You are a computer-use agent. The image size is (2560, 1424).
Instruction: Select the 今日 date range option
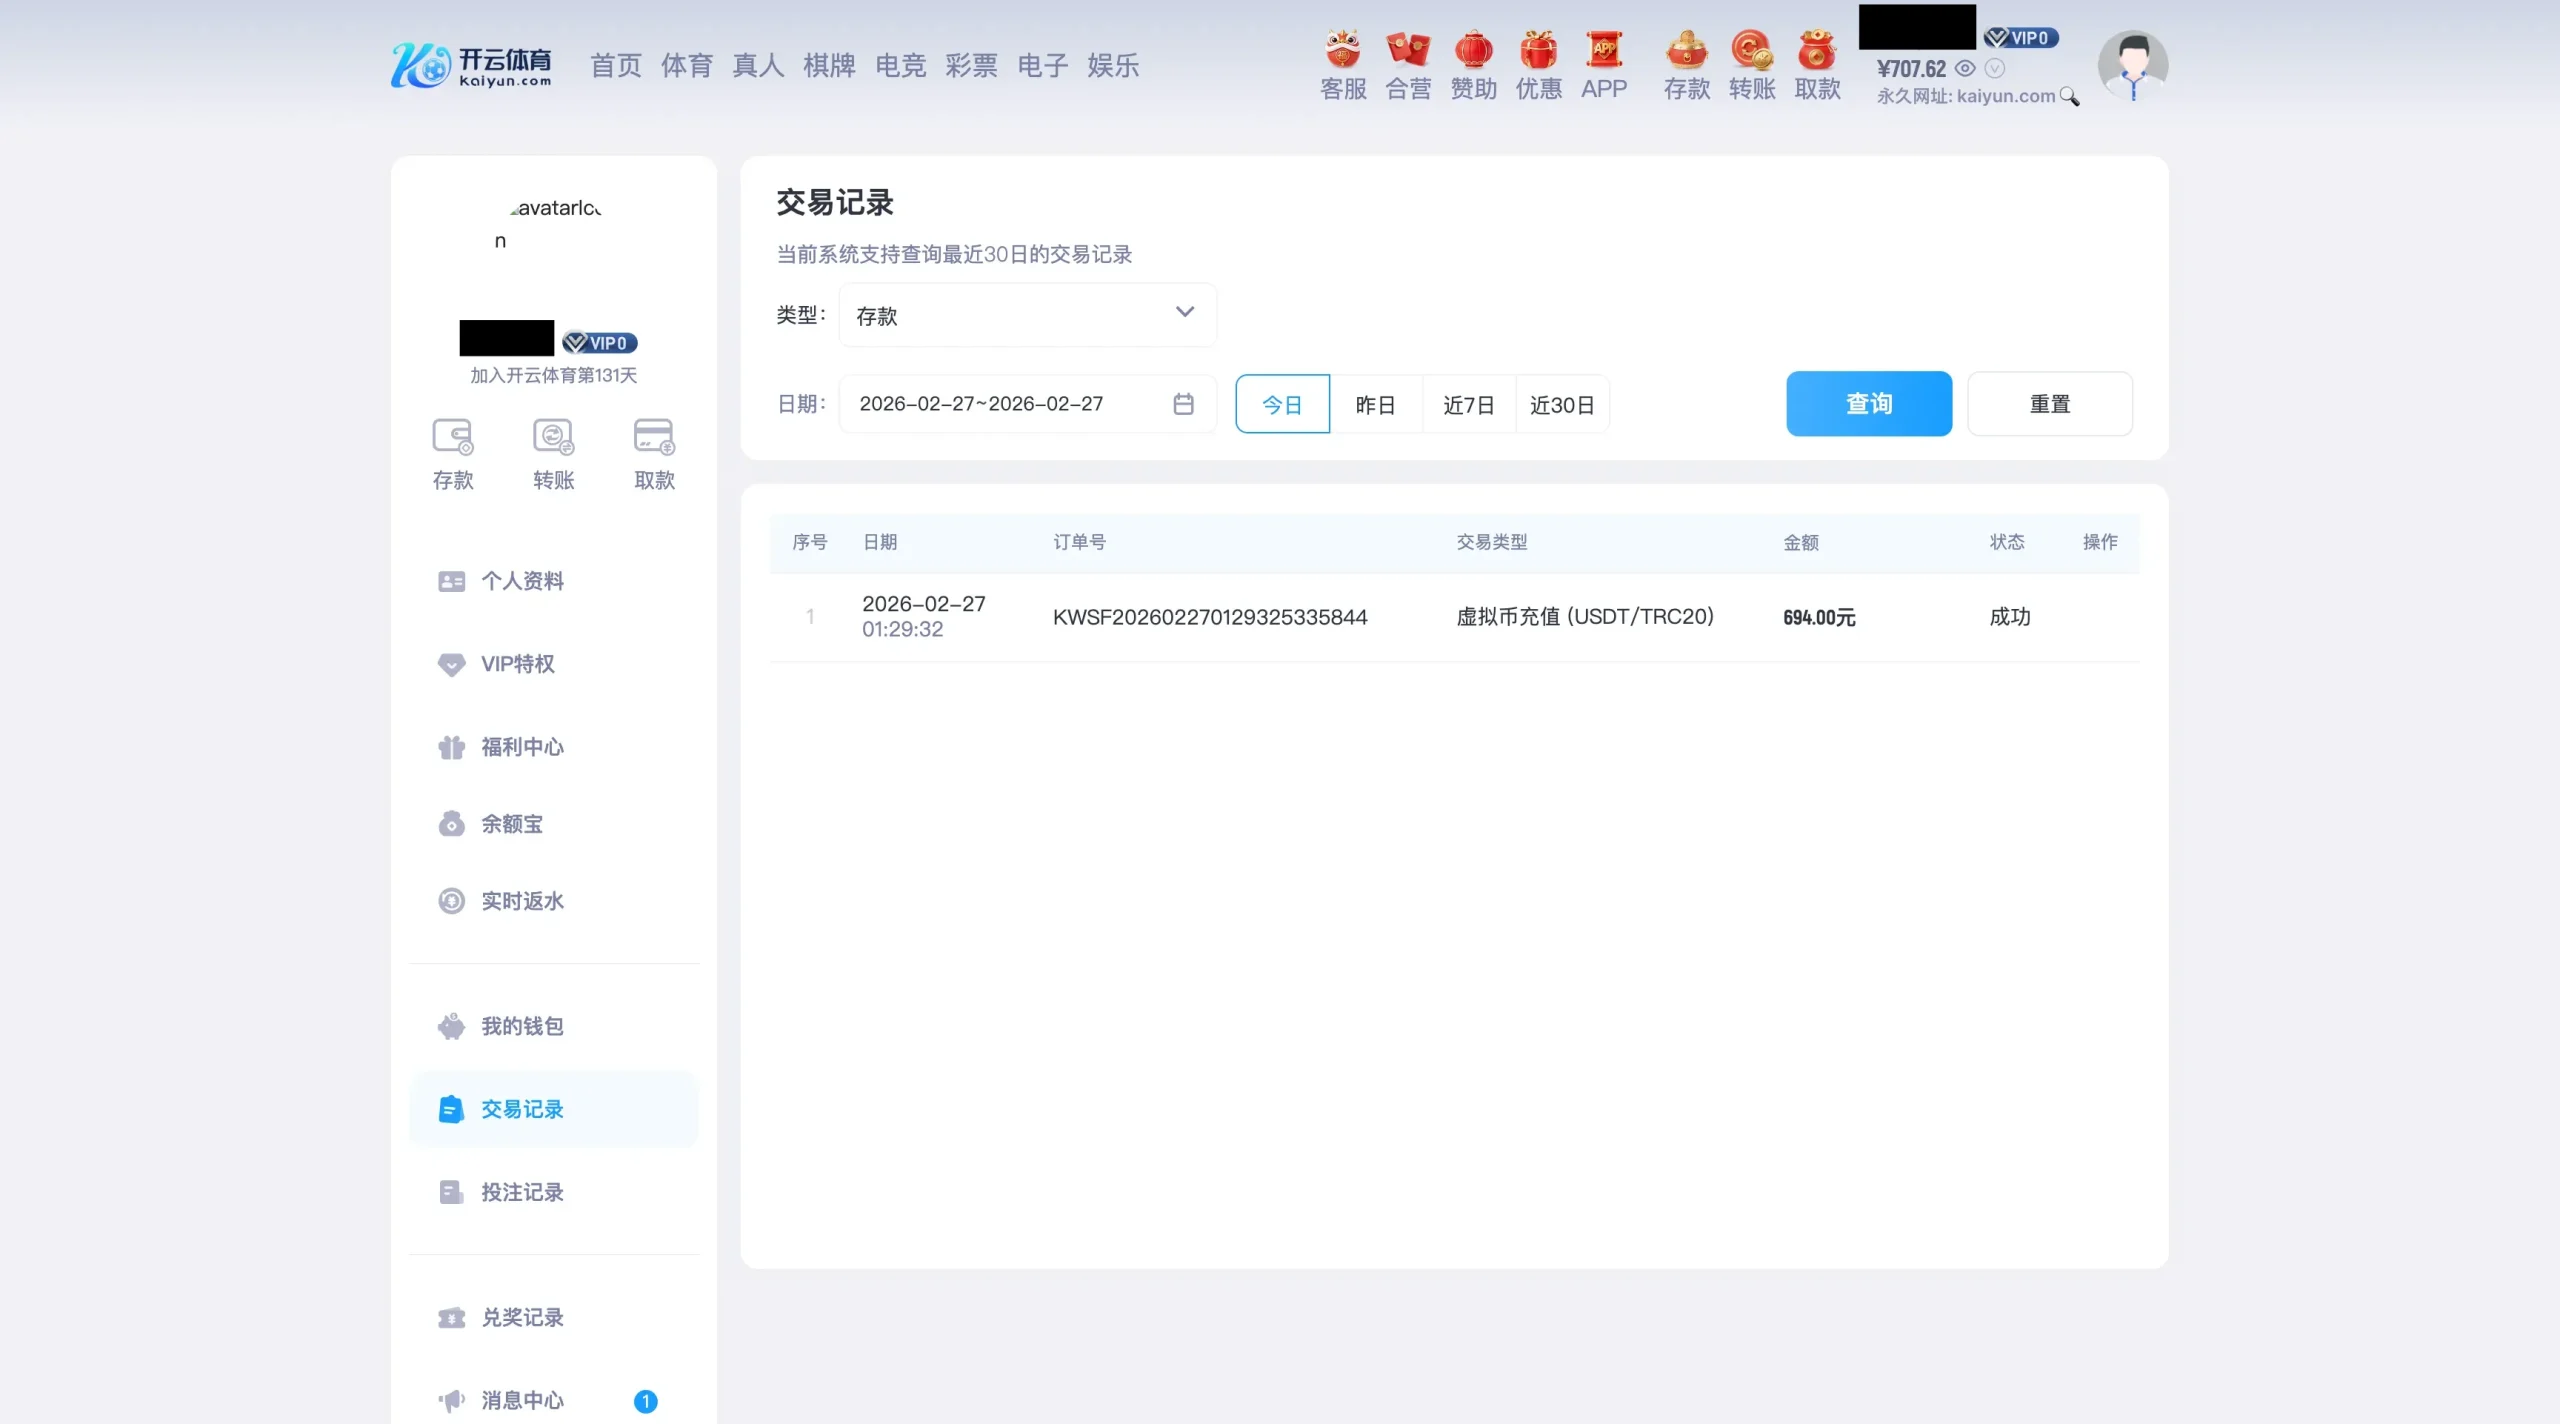[x=1282, y=404]
